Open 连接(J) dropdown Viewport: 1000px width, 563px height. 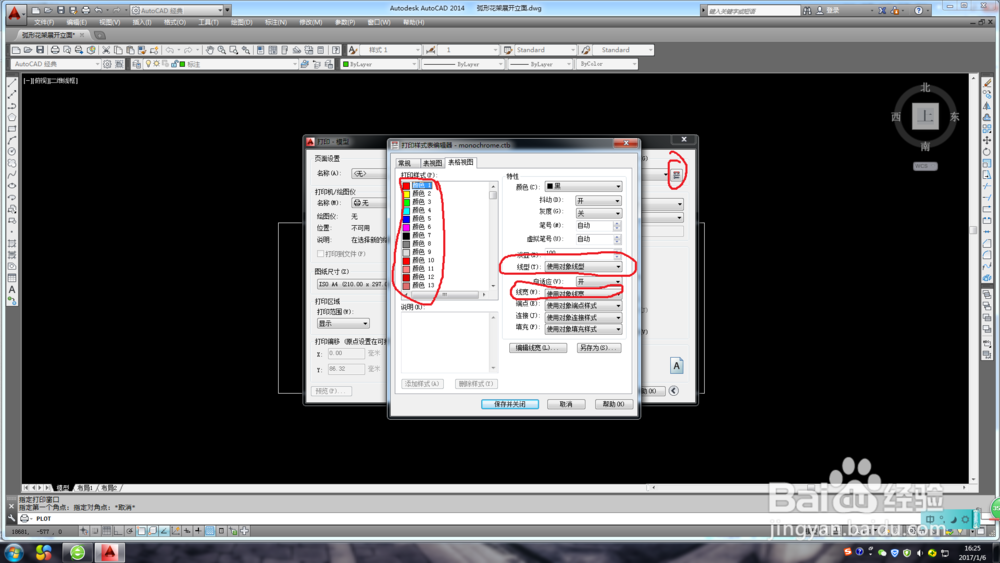(x=583, y=317)
